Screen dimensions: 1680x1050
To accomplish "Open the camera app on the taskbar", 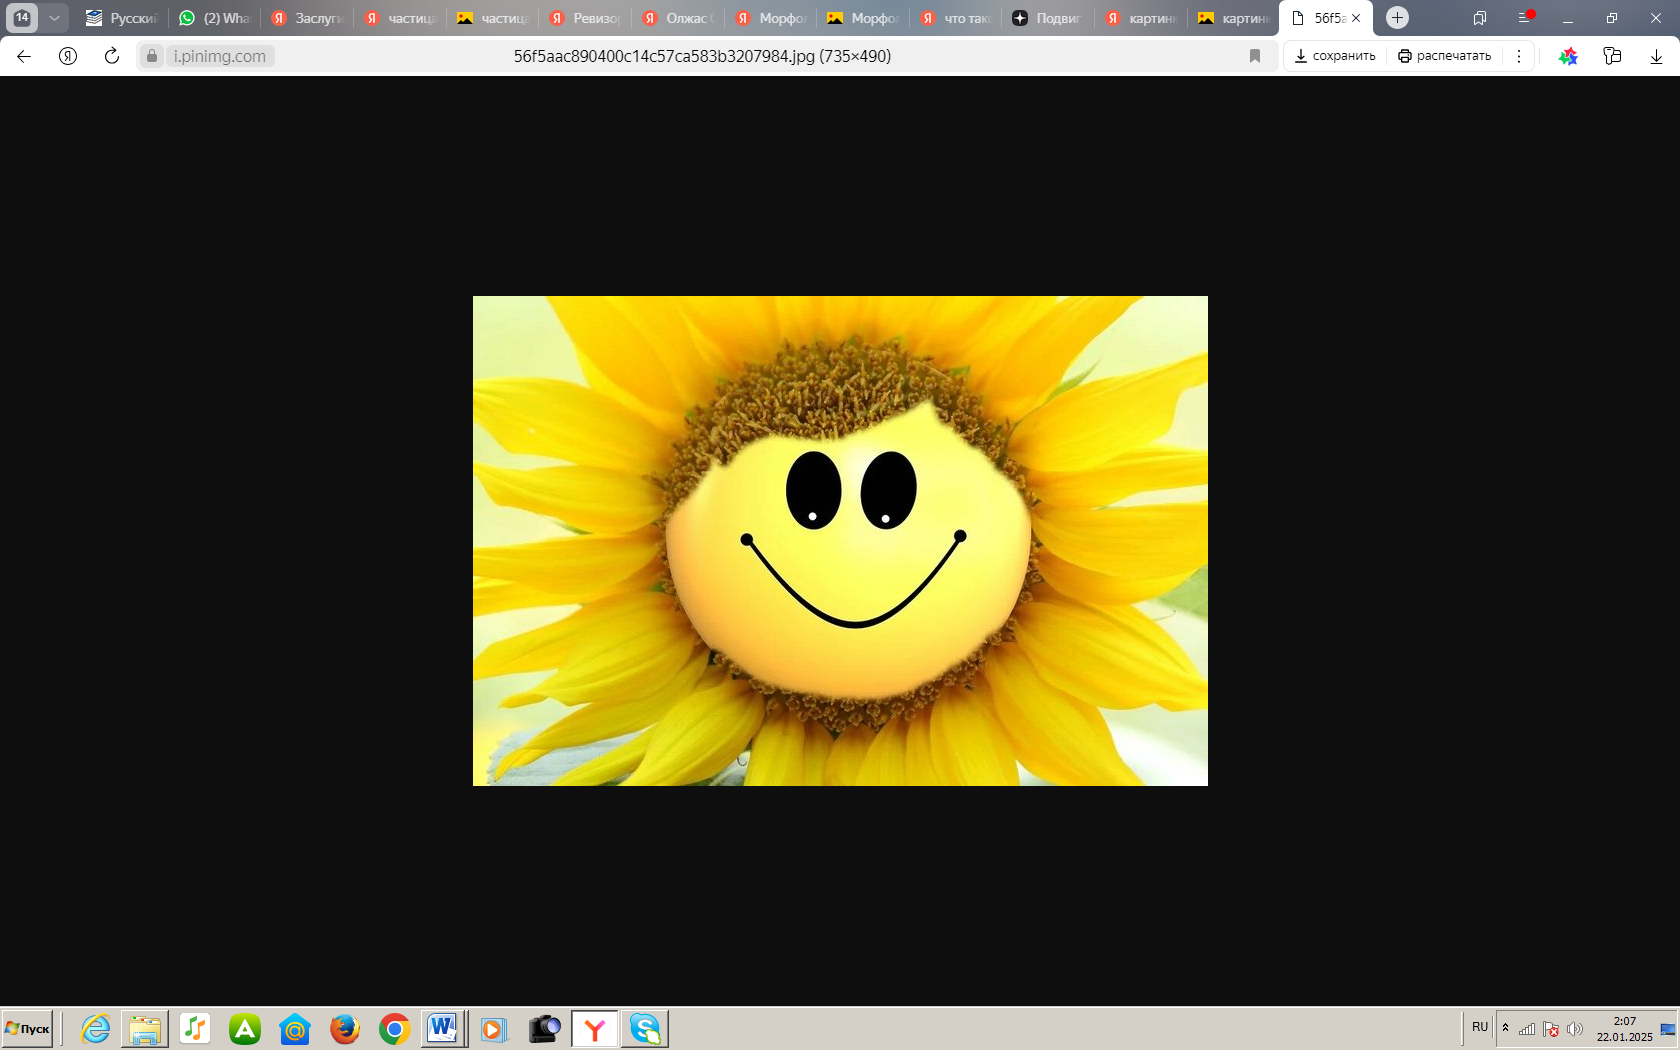I will click(545, 1029).
